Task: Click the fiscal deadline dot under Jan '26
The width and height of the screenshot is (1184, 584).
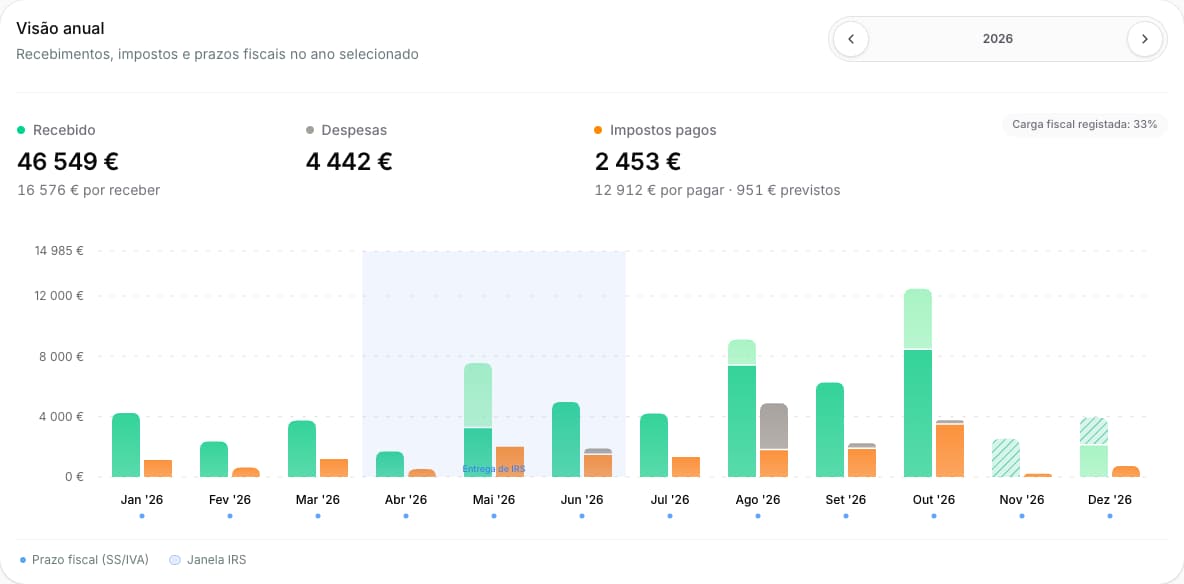Action: coord(142,516)
